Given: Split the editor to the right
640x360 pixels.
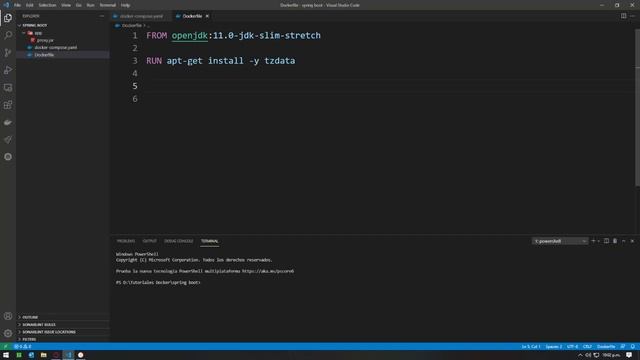Looking at the screenshot, I should [623, 16].
